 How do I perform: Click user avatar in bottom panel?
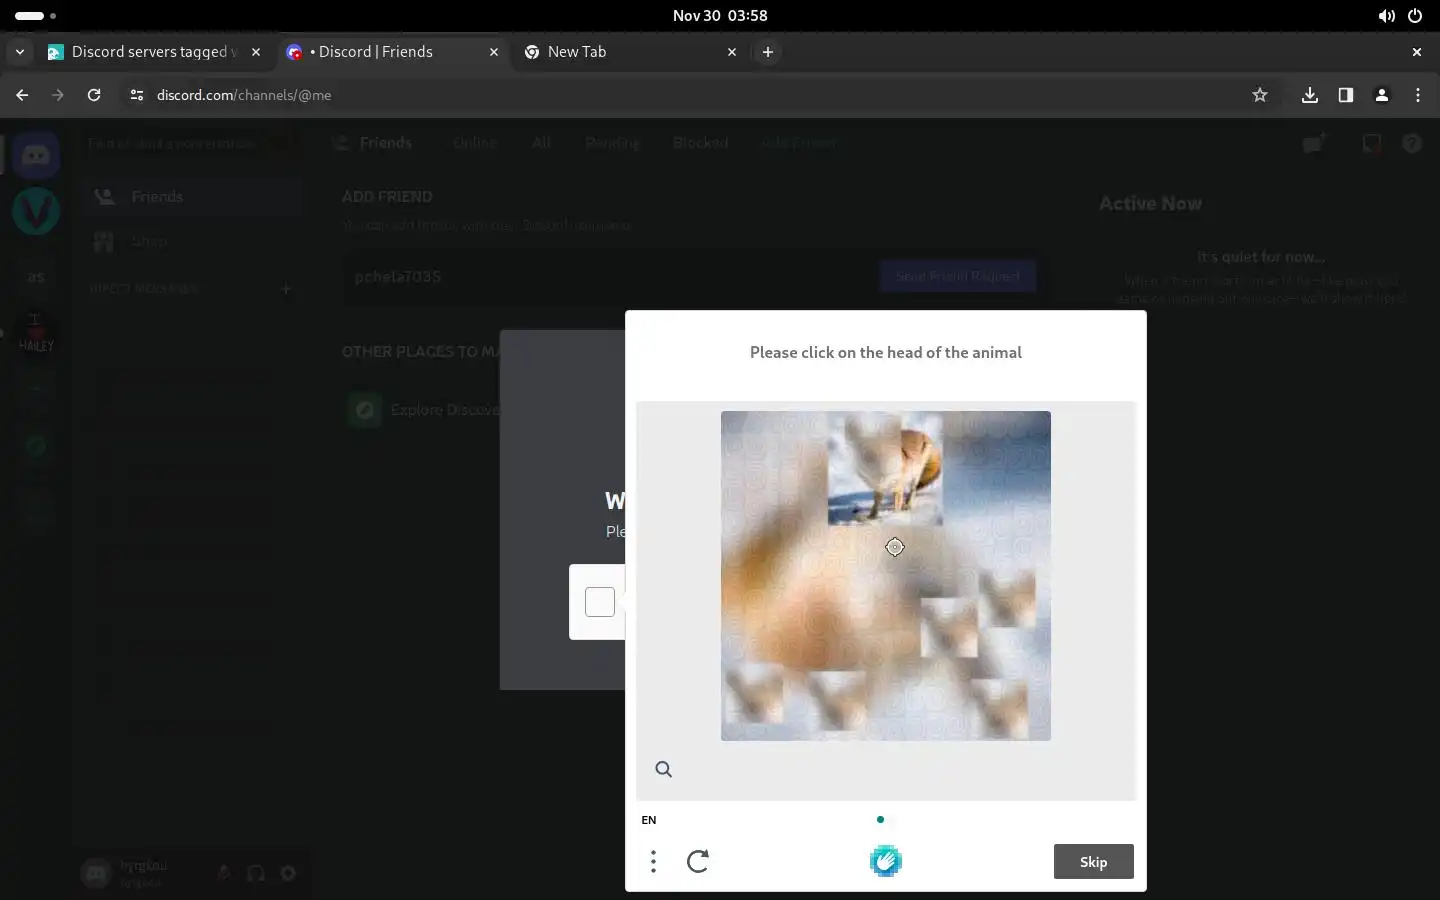tap(96, 873)
